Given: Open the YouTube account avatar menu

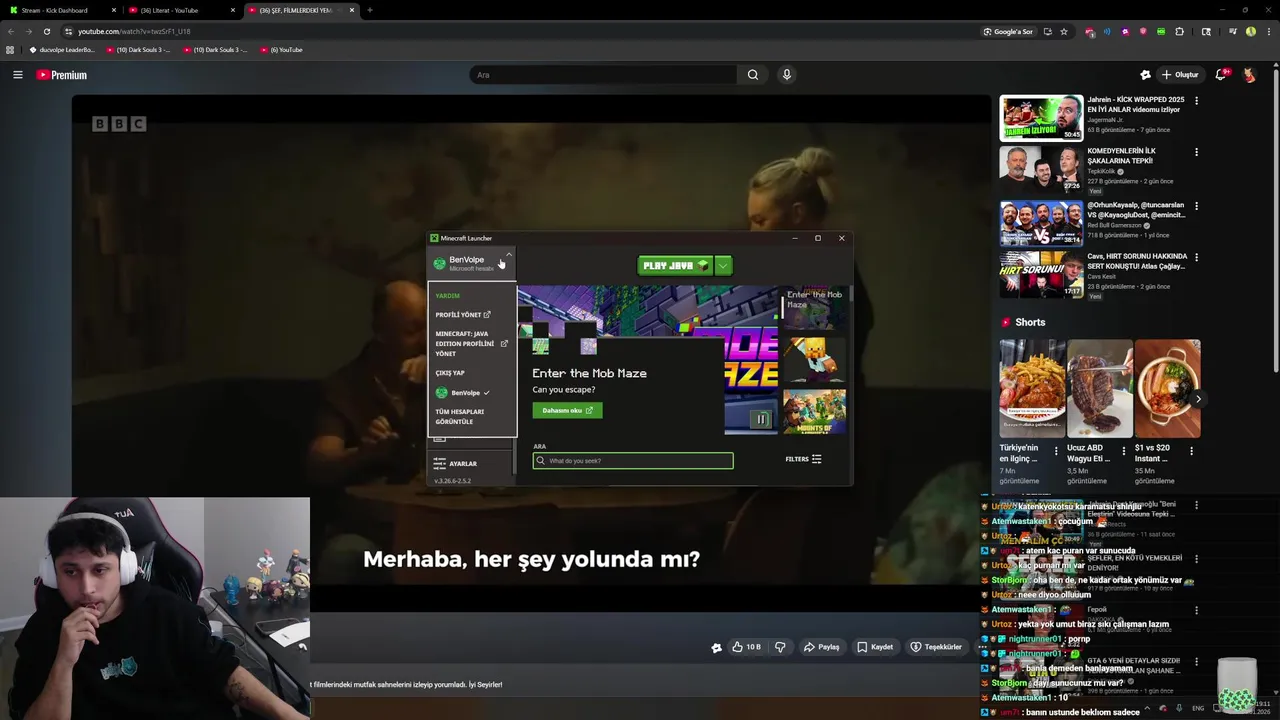Looking at the screenshot, I should tap(1250, 75).
